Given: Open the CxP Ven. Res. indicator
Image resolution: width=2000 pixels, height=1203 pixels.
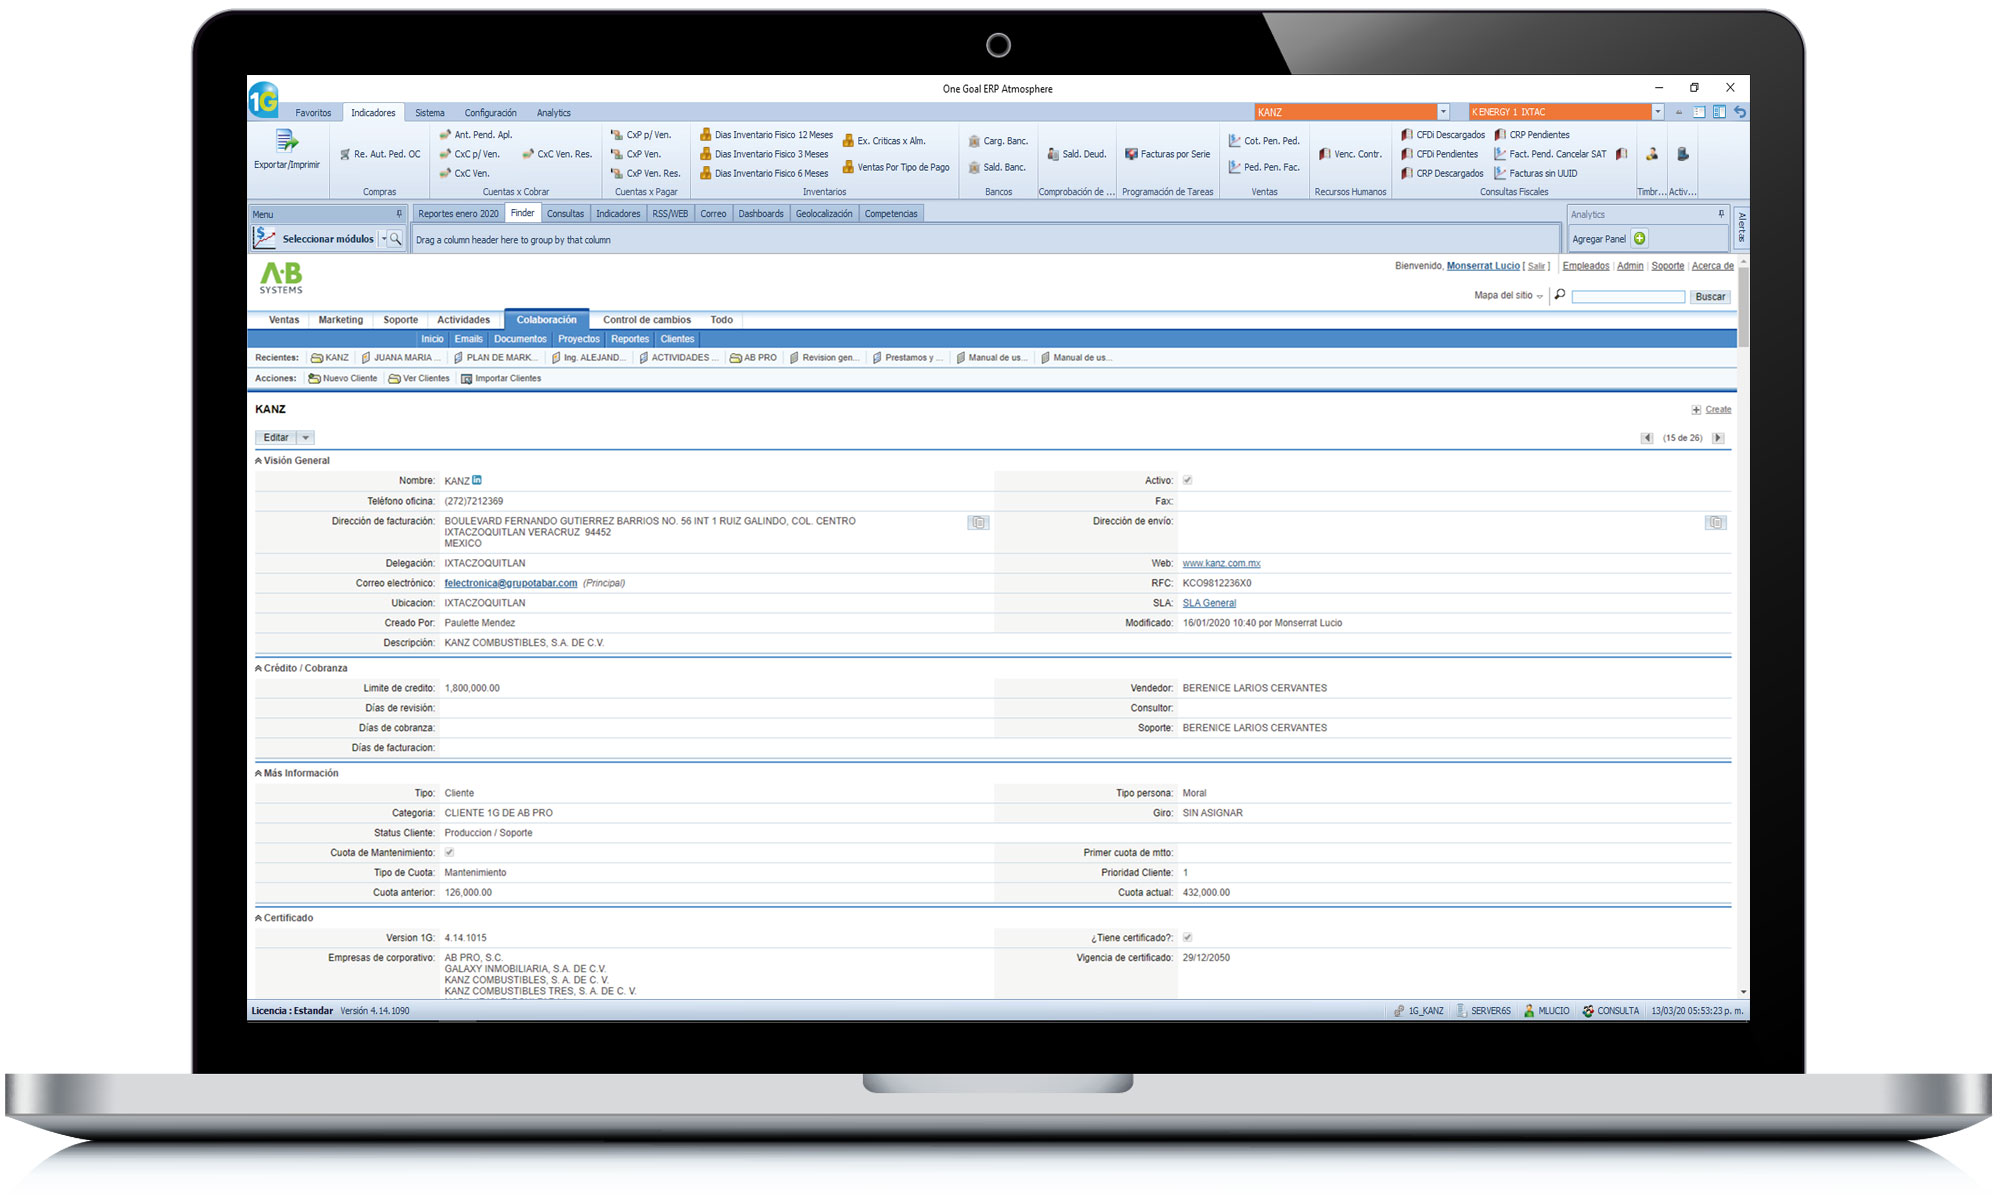Looking at the screenshot, I should [x=645, y=173].
